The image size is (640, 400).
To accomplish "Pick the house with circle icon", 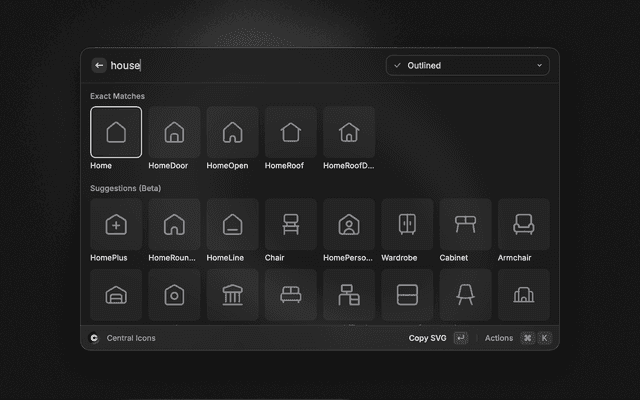I will (174, 295).
